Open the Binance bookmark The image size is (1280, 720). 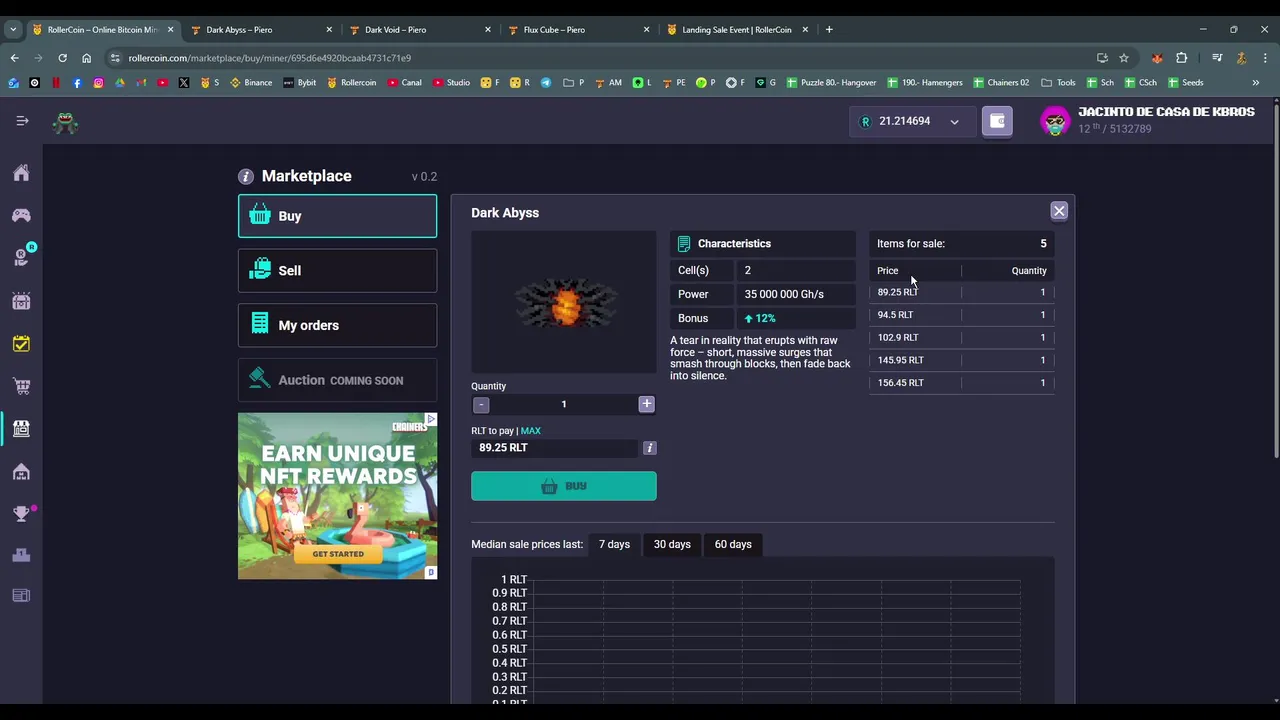251,83
